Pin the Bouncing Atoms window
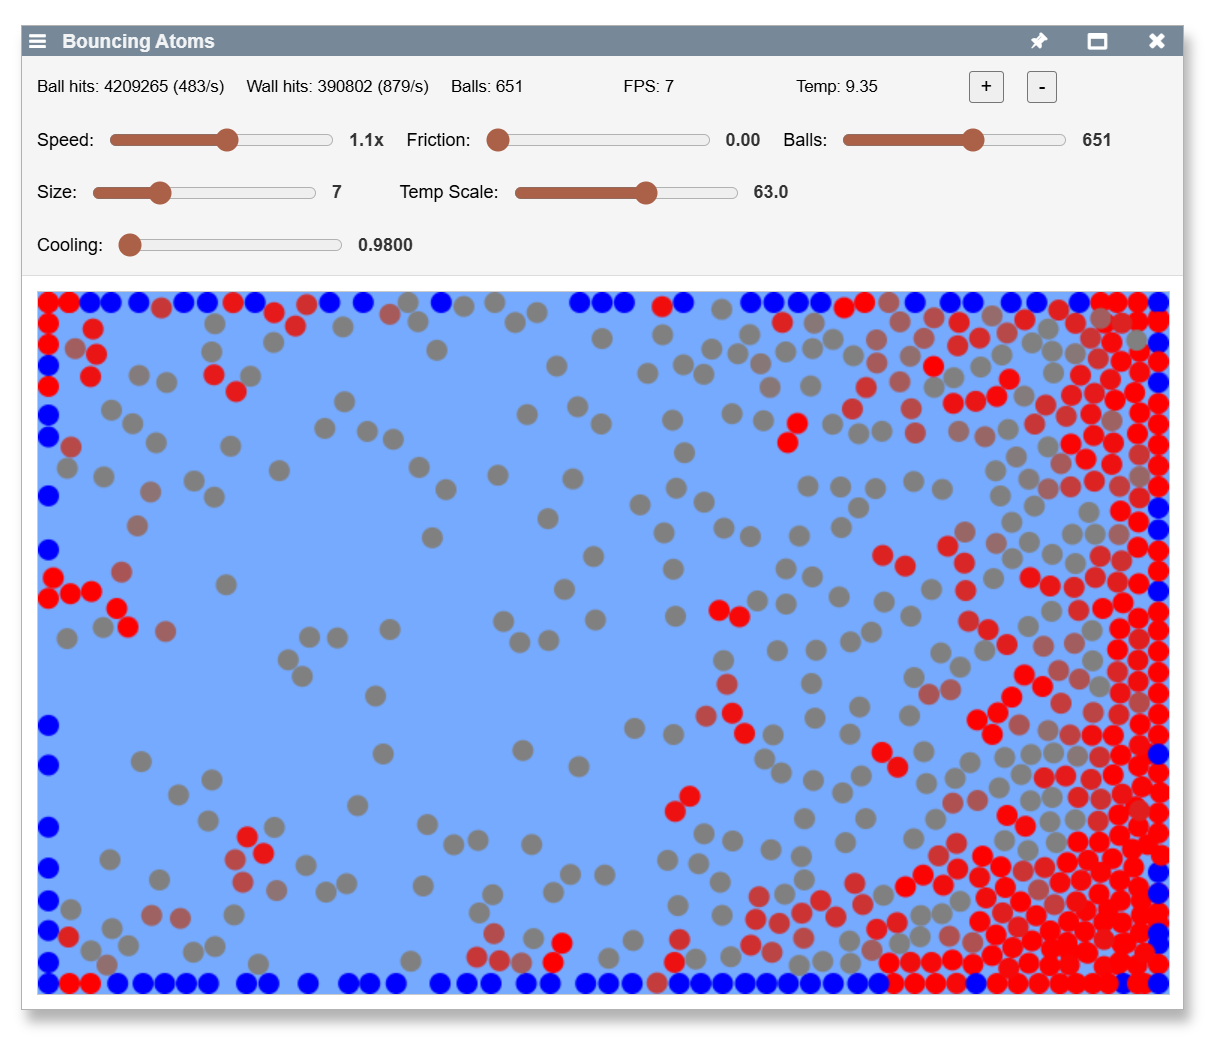 (x=1039, y=41)
